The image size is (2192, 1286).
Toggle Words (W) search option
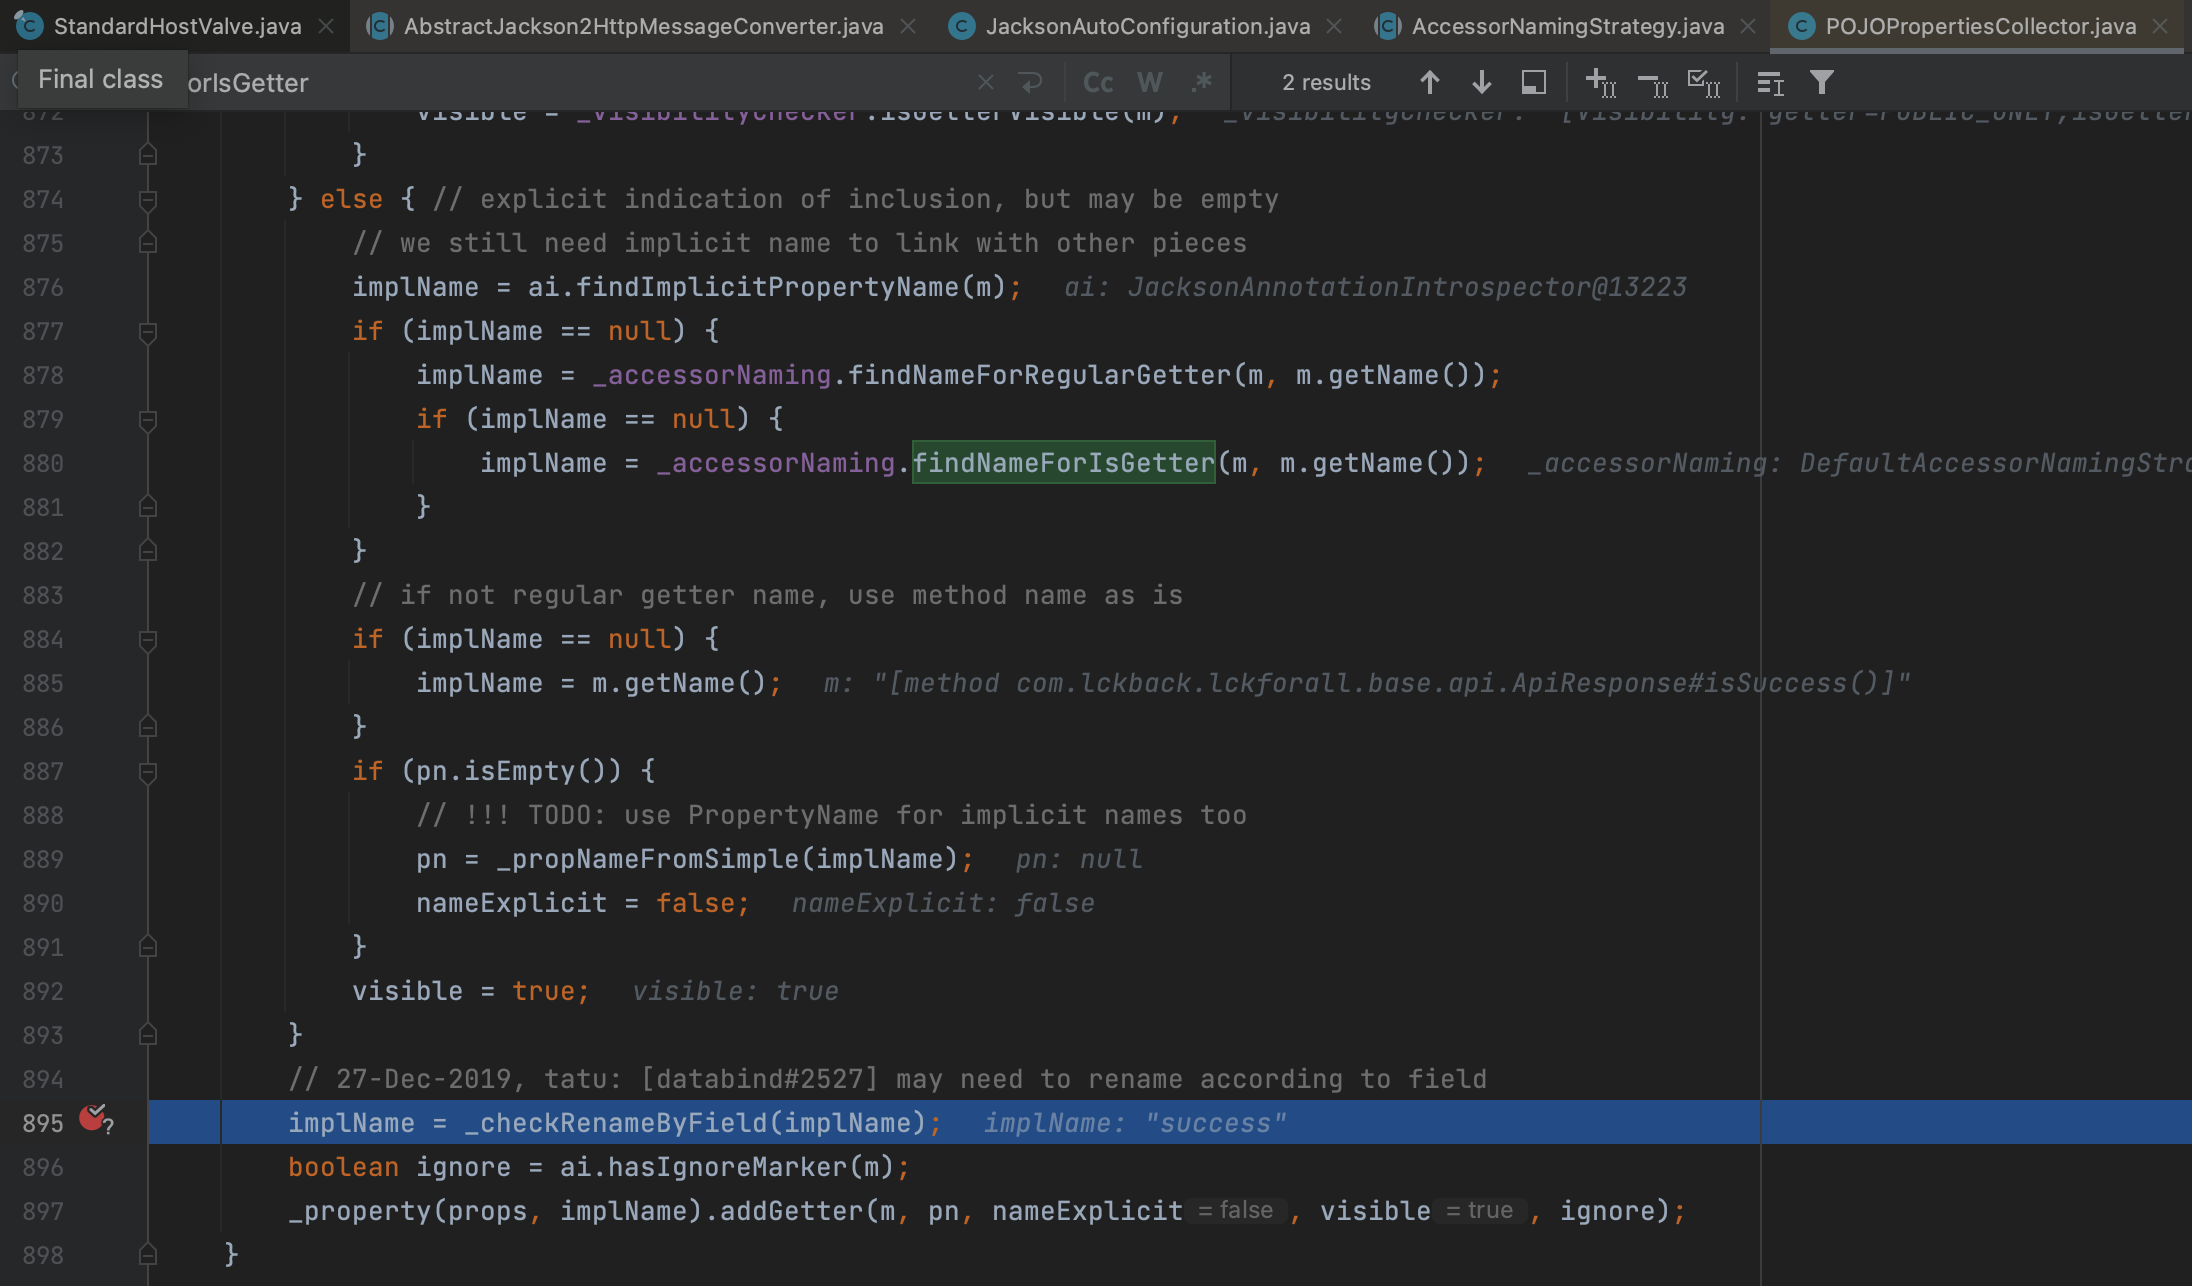pos(1150,82)
